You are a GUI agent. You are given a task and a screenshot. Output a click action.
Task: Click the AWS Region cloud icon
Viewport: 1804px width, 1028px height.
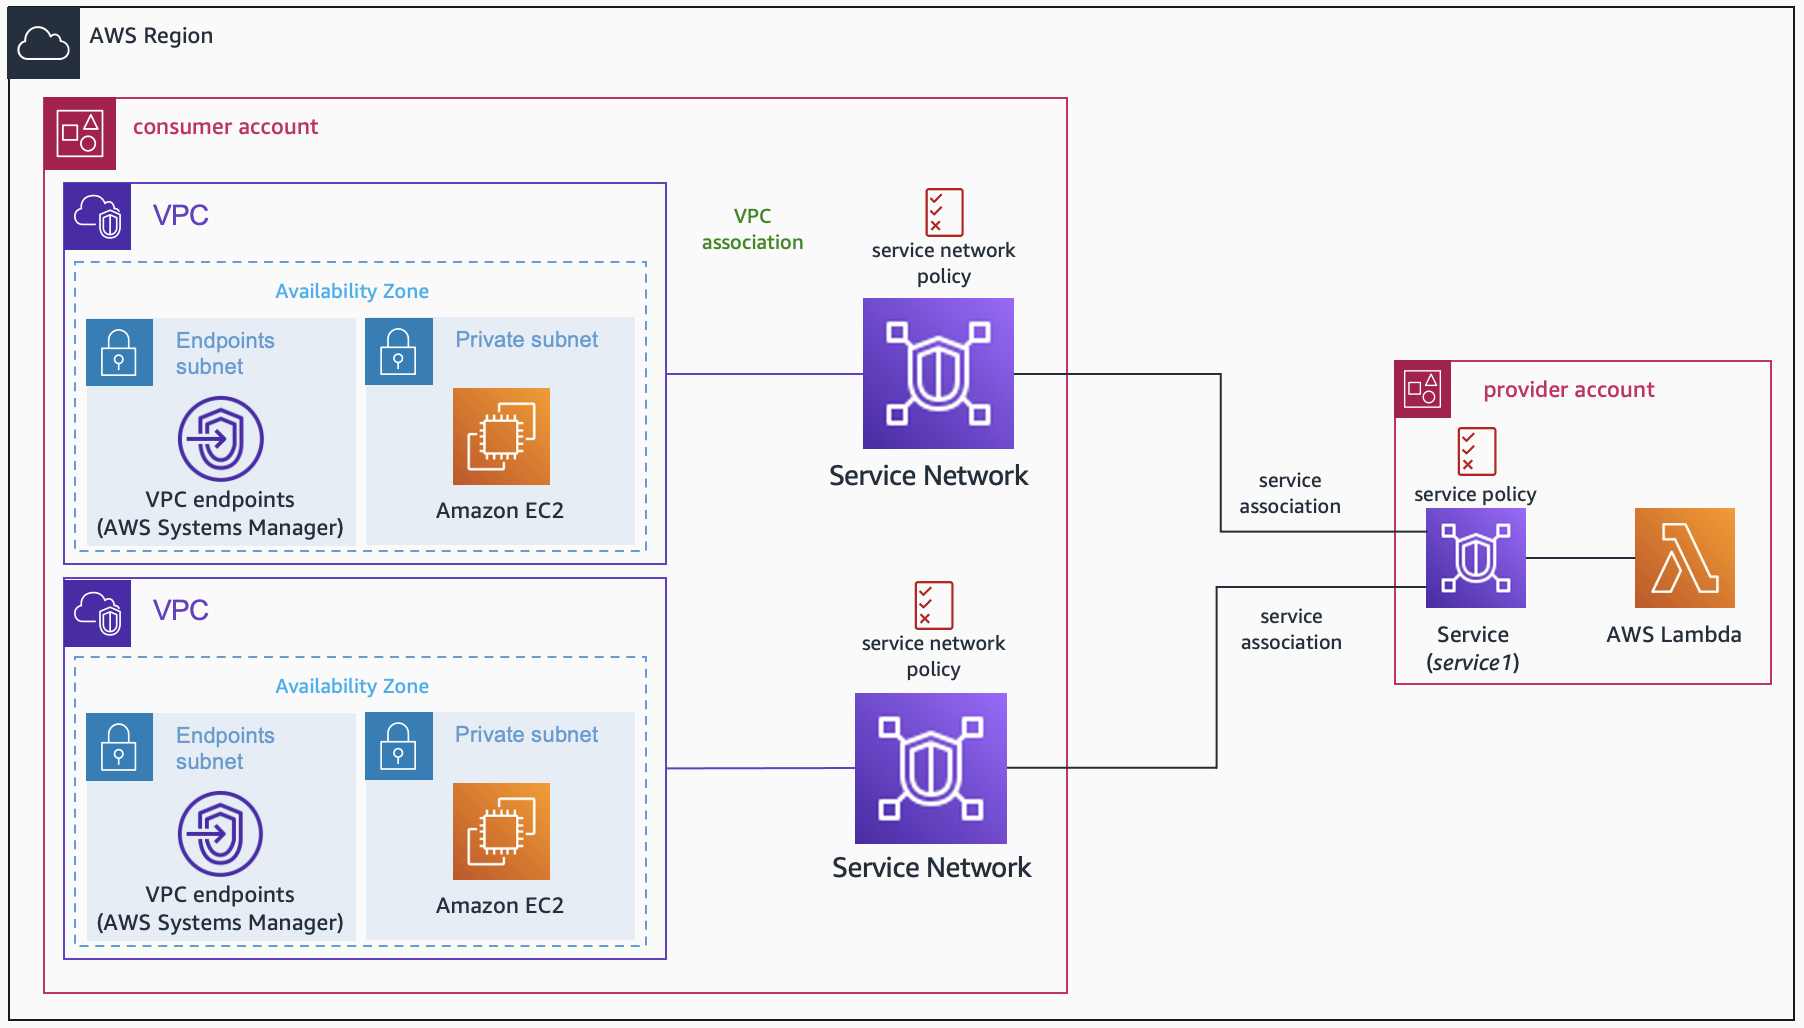coord(44,43)
